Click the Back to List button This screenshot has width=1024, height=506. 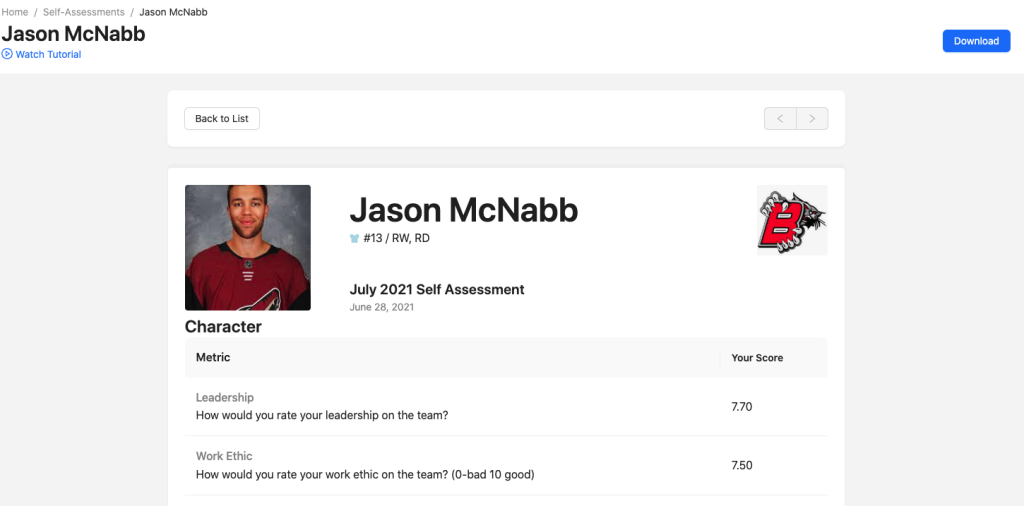[x=222, y=119]
